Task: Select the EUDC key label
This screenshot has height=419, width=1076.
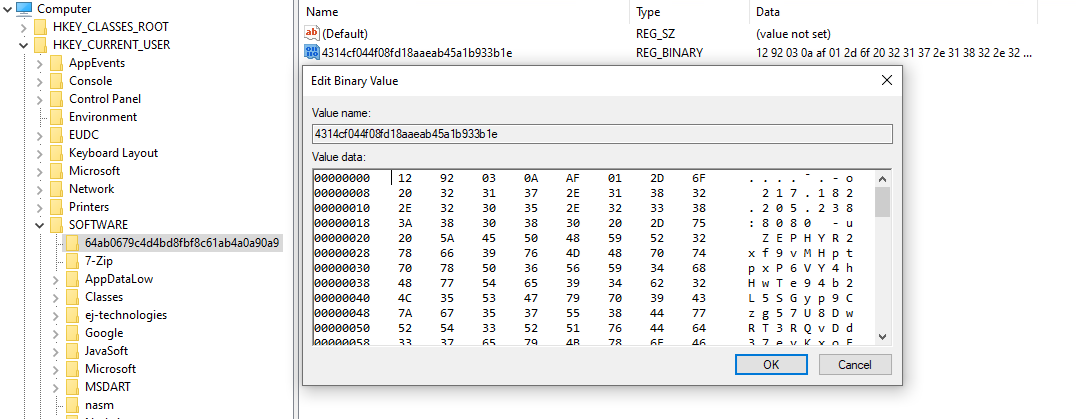Action: (84, 135)
